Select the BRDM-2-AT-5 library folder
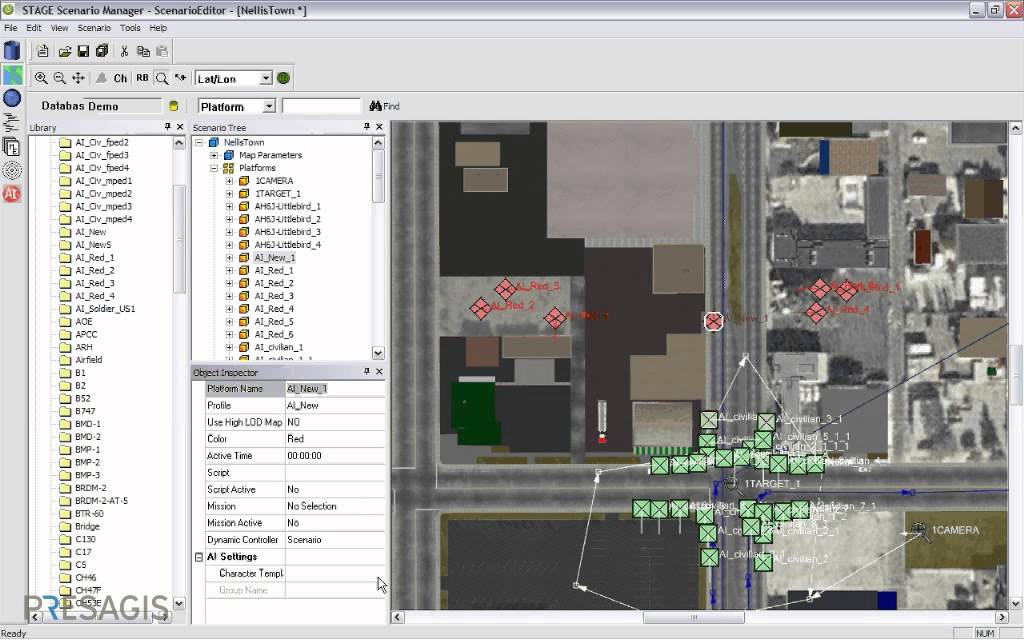This screenshot has height=640, width=1024. (101, 501)
